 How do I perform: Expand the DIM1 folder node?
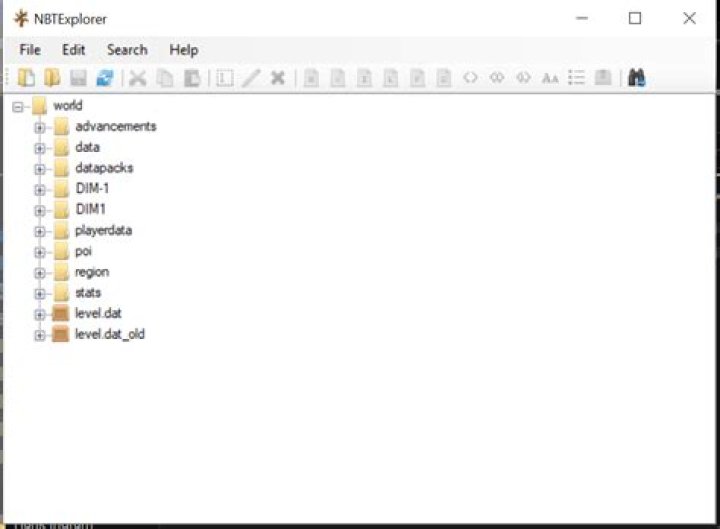(x=39, y=211)
